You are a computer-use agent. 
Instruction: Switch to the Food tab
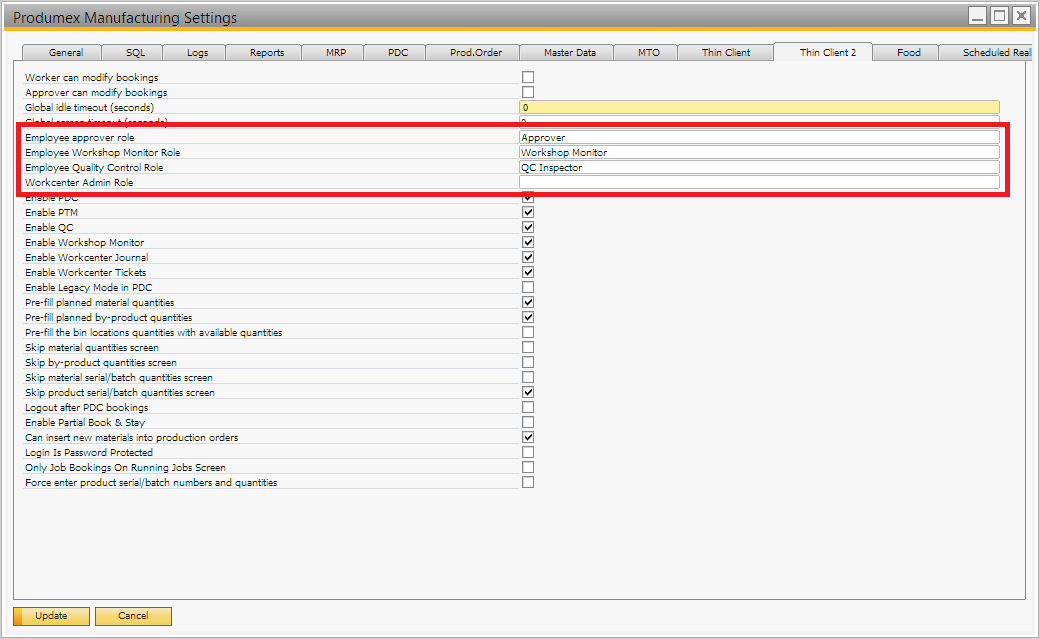(908, 52)
